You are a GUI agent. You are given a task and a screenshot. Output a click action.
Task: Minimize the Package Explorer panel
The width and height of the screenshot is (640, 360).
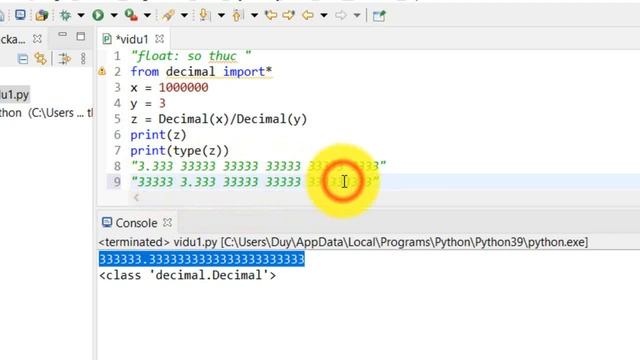[x=62, y=35]
